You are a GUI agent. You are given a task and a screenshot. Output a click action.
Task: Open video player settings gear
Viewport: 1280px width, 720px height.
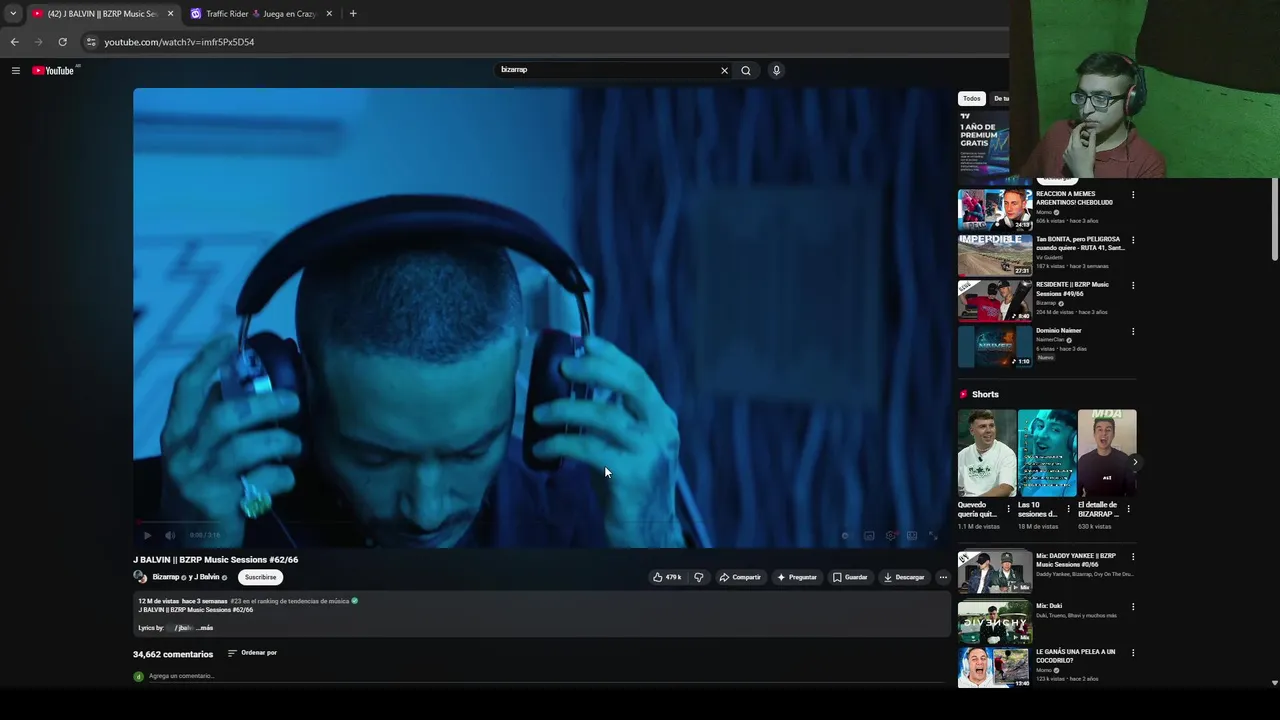tap(891, 535)
